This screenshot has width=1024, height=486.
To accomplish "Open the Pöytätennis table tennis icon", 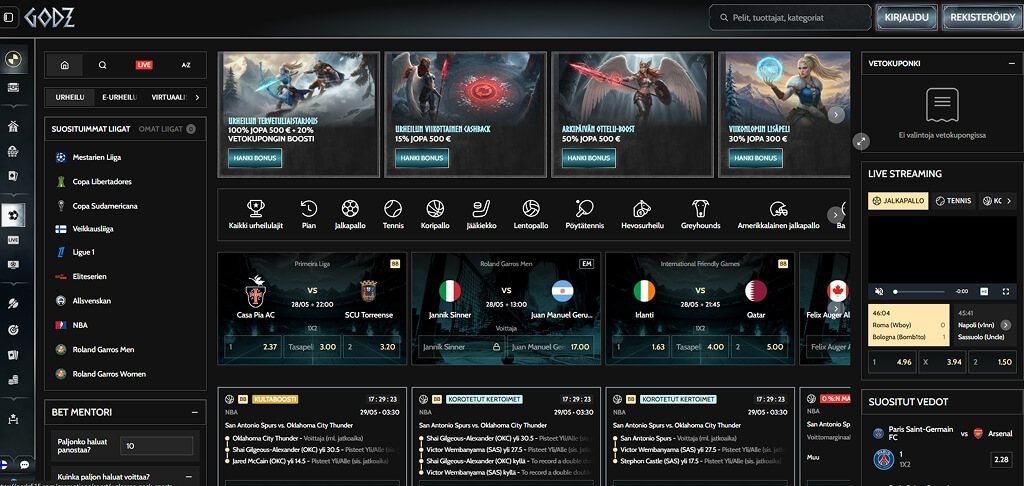I will (x=584, y=209).
